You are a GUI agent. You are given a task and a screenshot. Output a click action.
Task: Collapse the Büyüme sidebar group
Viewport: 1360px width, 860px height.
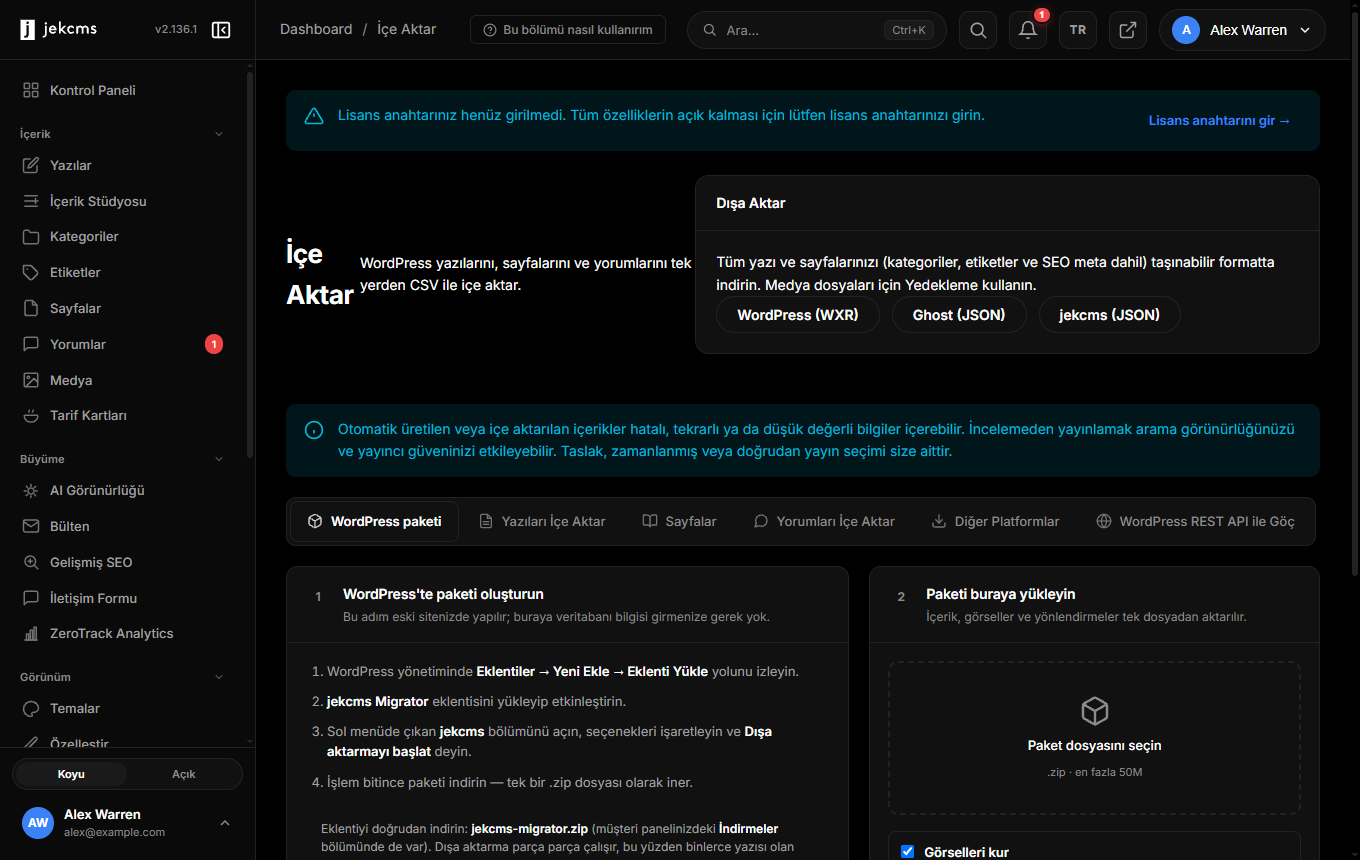pos(220,459)
